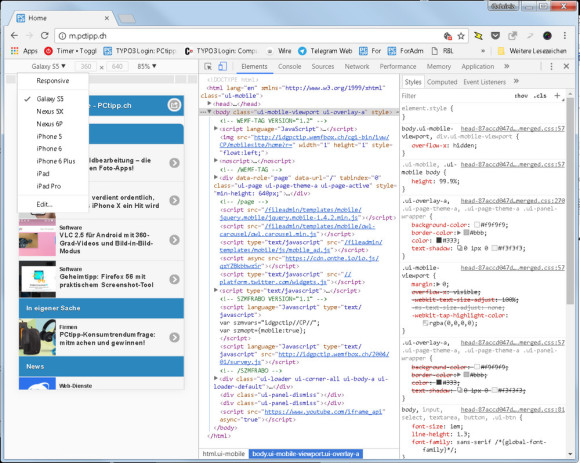Click VLC 2.5 article thumbnail
The height and width of the screenshot is (463, 580).
[x=37, y=240]
